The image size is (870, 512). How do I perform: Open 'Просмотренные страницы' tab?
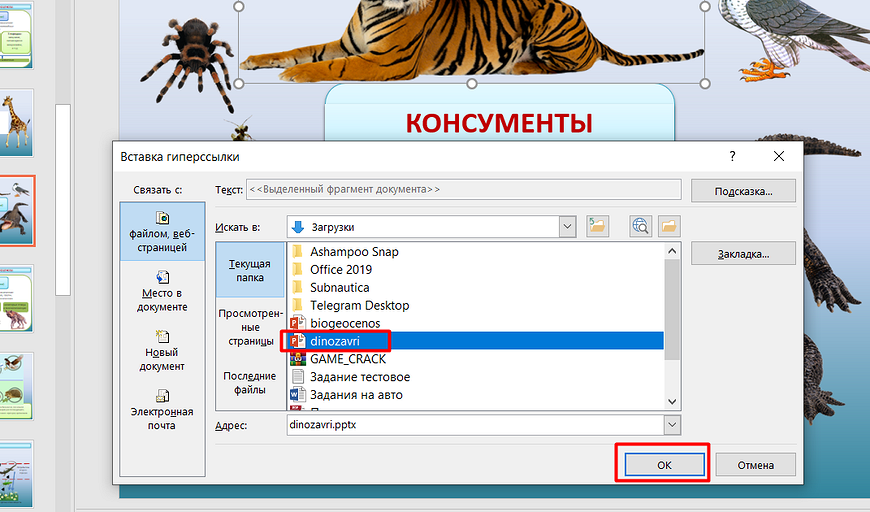(x=250, y=326)
